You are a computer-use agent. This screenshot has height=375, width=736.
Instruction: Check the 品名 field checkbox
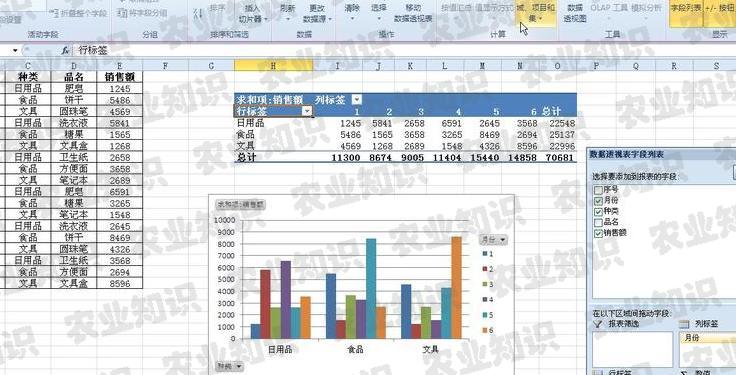598,222
